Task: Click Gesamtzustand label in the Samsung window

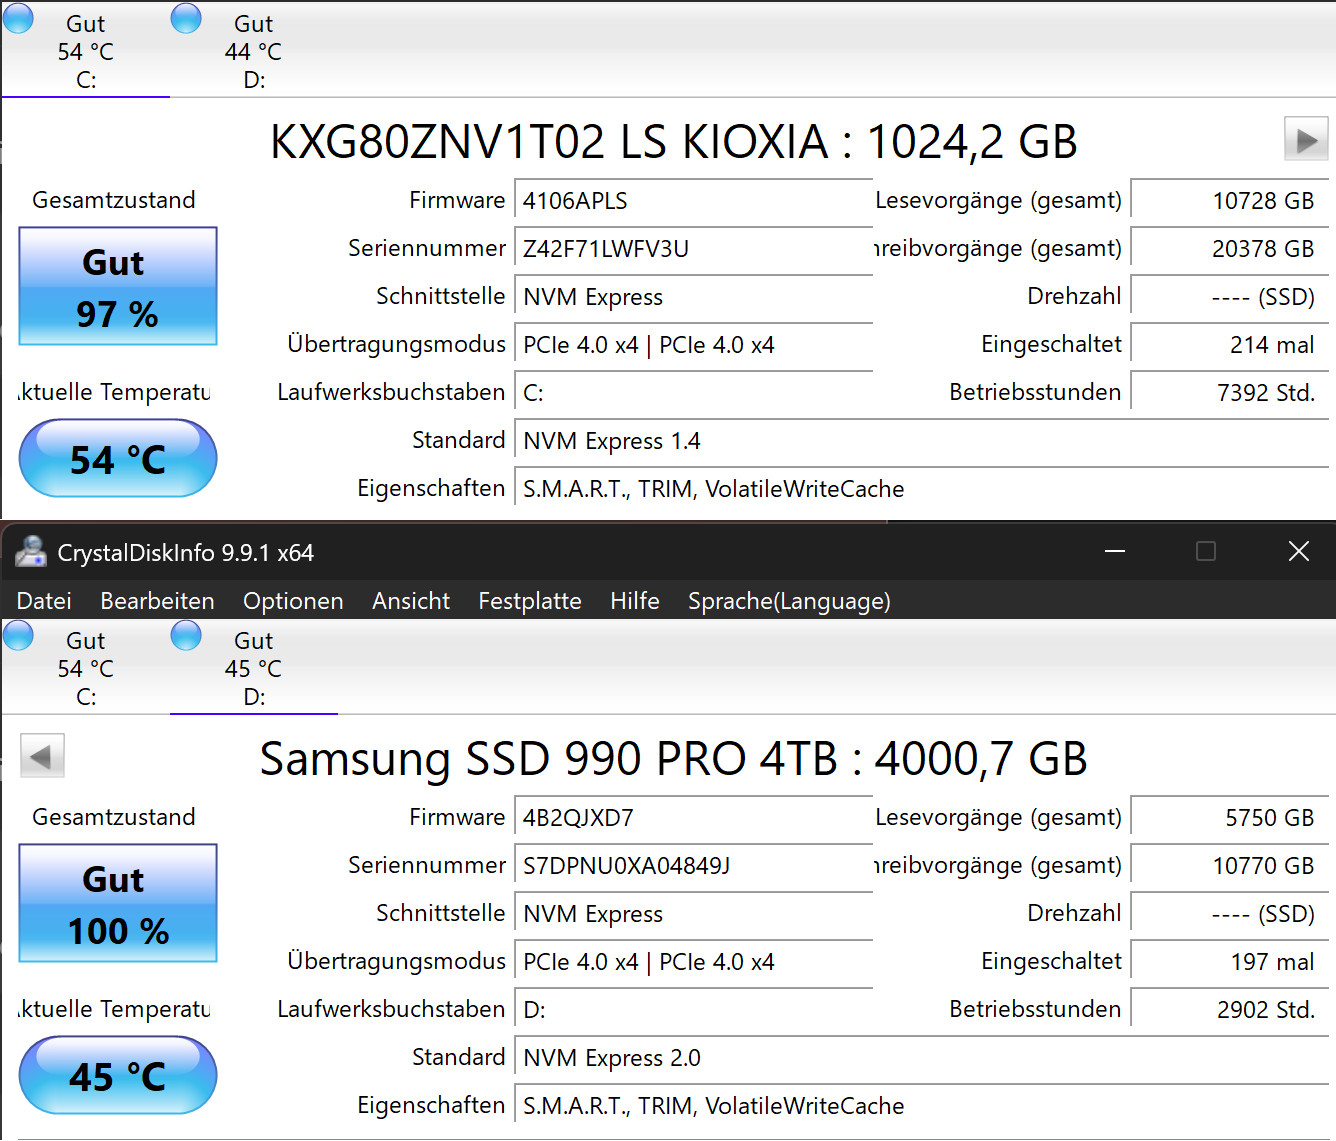Action: (x=114, y=817)
